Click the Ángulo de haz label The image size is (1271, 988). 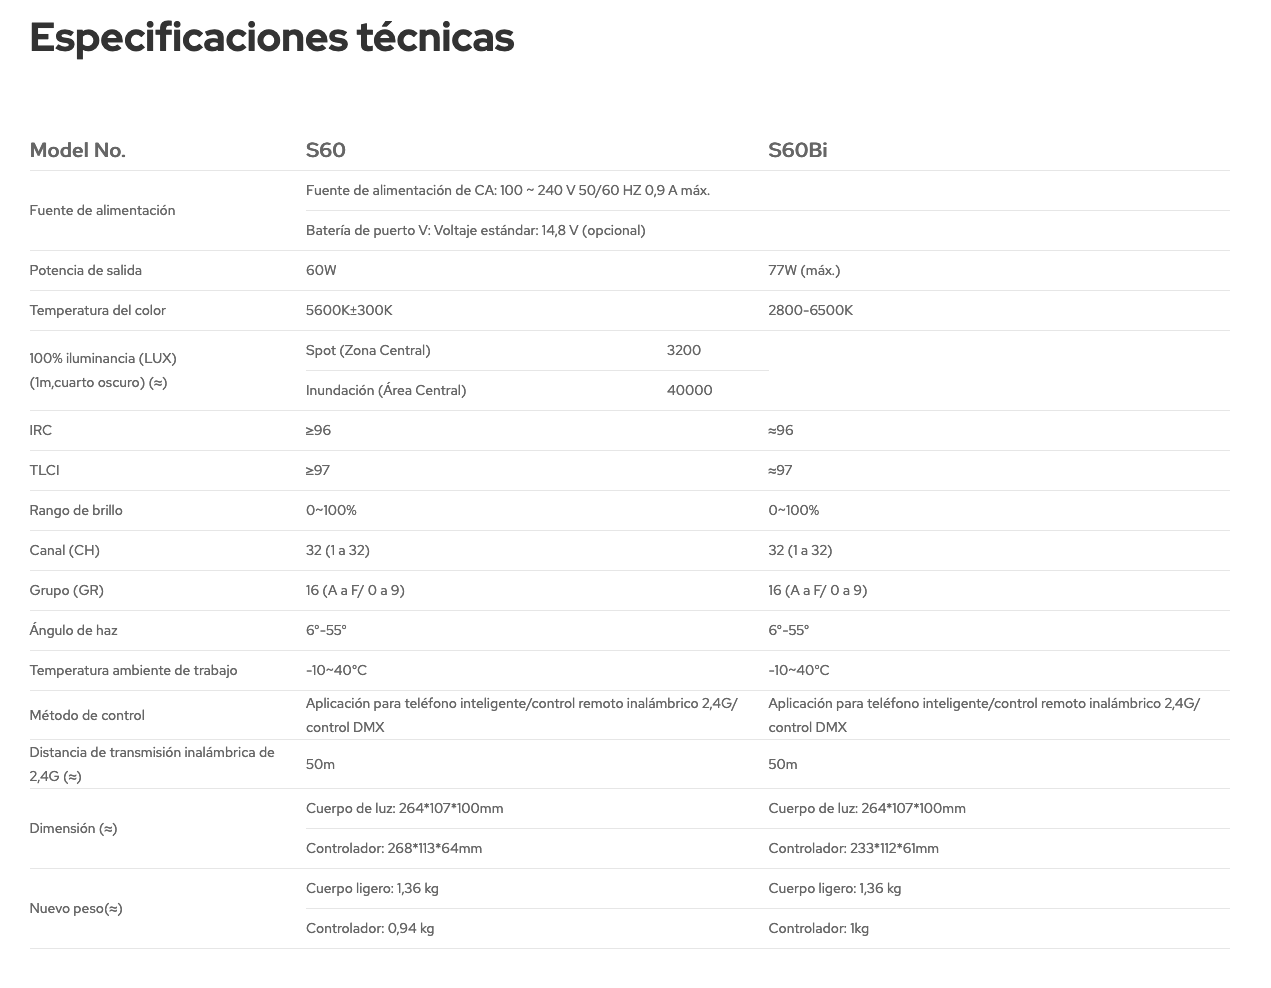(x=73, y=630)
